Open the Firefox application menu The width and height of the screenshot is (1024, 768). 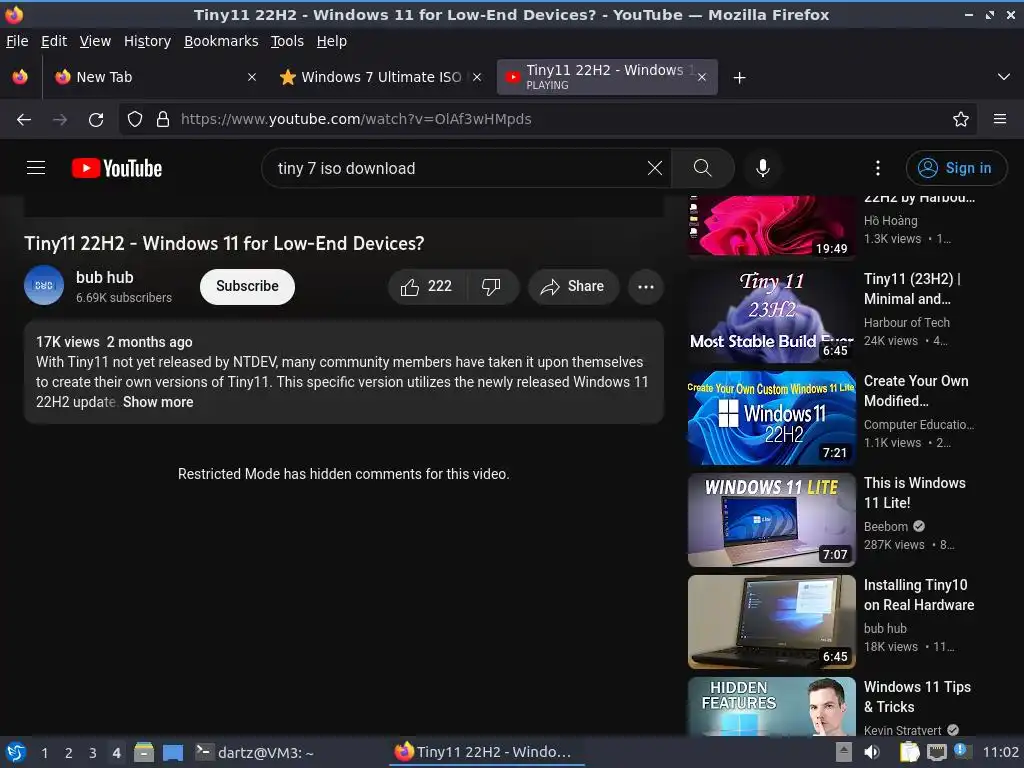[1000, 120]
